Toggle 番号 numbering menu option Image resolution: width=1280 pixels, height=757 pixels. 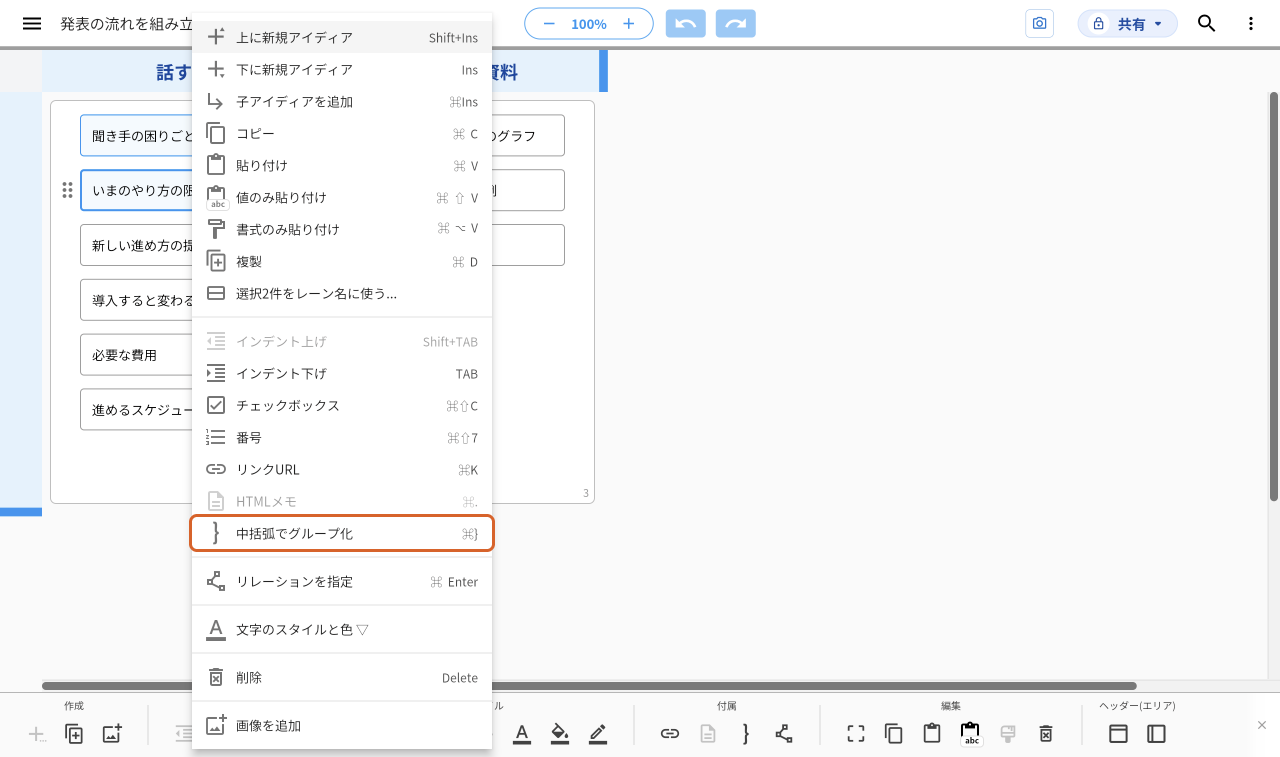342,437
